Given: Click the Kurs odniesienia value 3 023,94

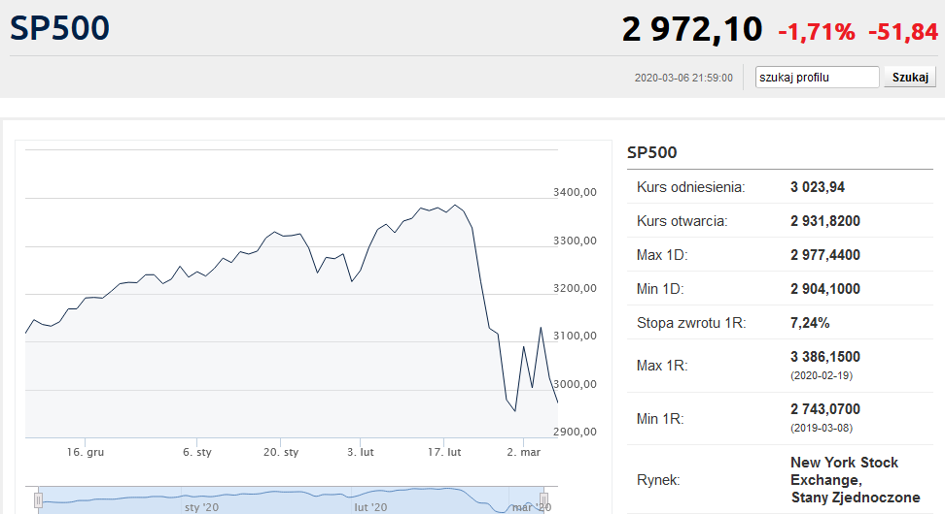Looking at the screenshot, I should pos(817,187).
